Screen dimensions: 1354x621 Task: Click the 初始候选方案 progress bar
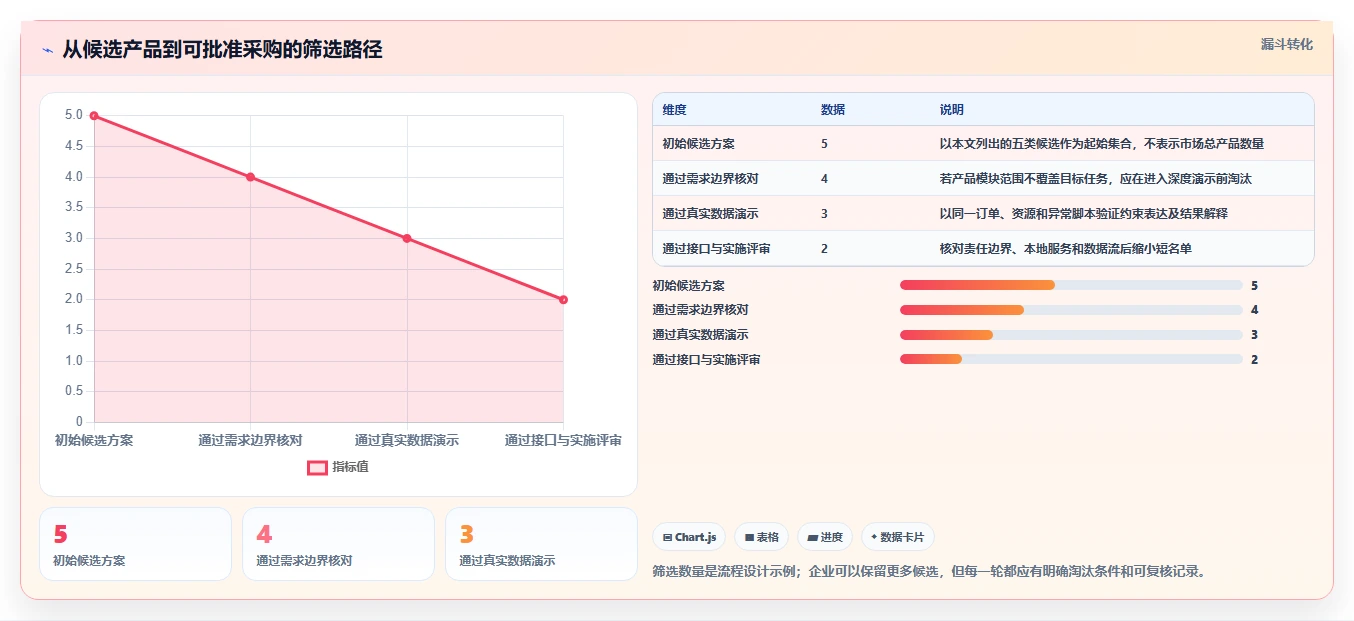coord(1071,285)
